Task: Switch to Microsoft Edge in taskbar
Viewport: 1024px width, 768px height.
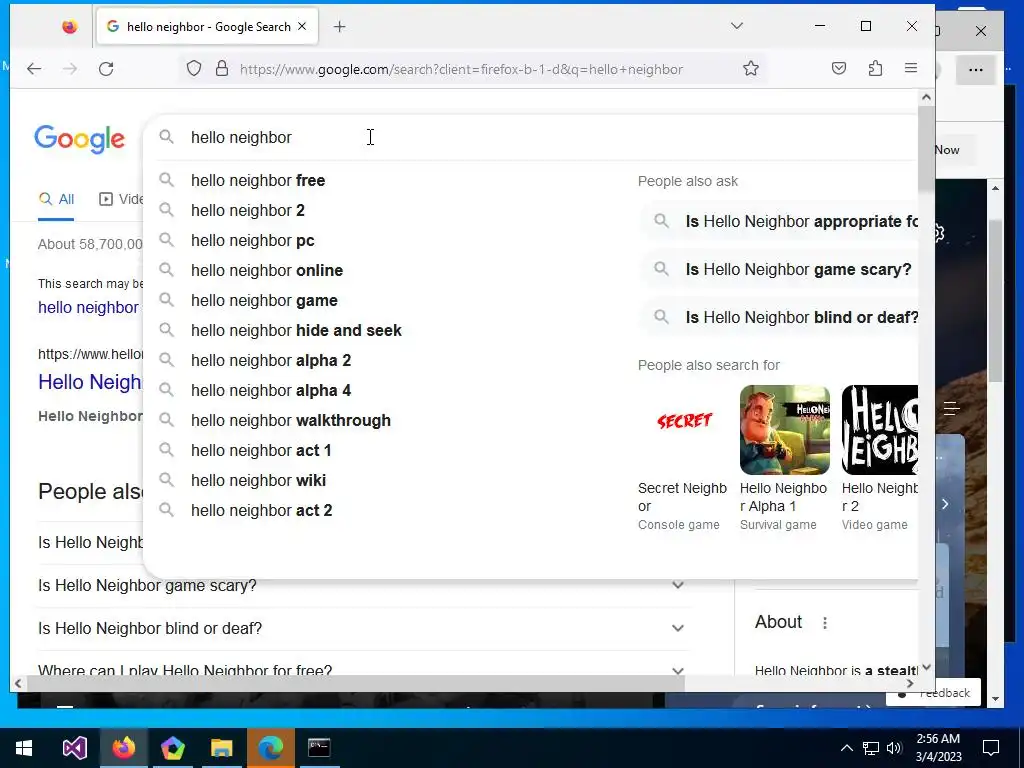Action: [x=270, y=748]
